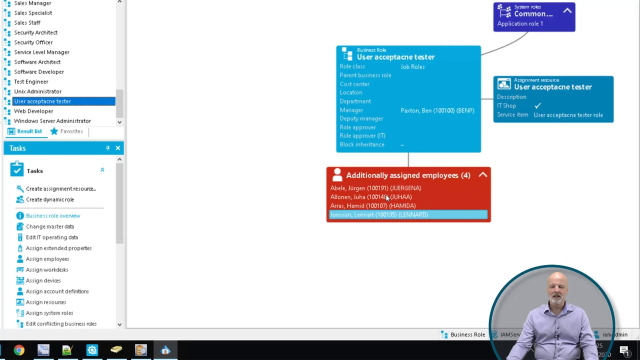
Task: Open Change master data task
Action: (x=50, y=227)
